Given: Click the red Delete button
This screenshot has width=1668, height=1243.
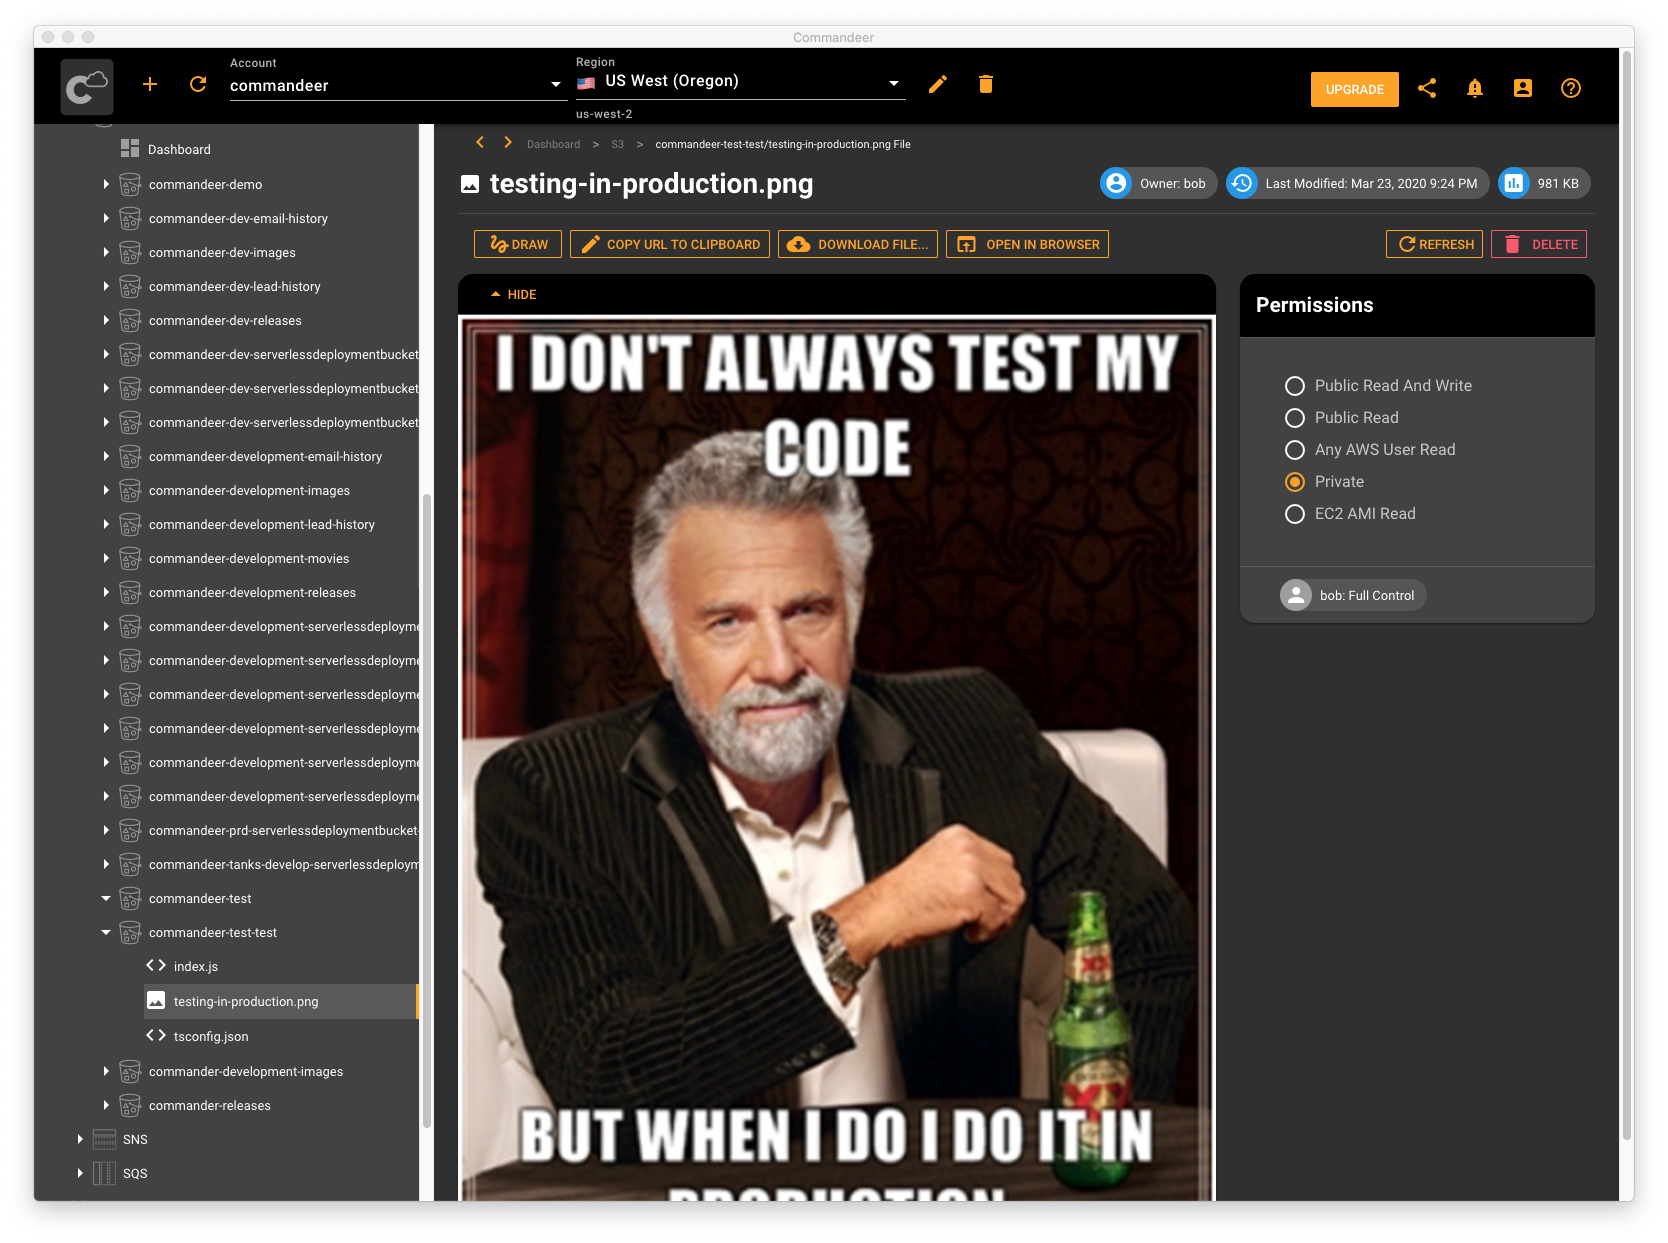Looking at the screenshot, I should click(1539, 244).
